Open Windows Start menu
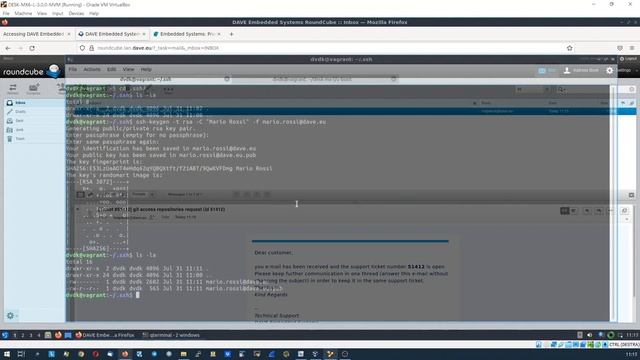Image resolution: width=640 pixels, height=360 pixels. click(7, 354)
